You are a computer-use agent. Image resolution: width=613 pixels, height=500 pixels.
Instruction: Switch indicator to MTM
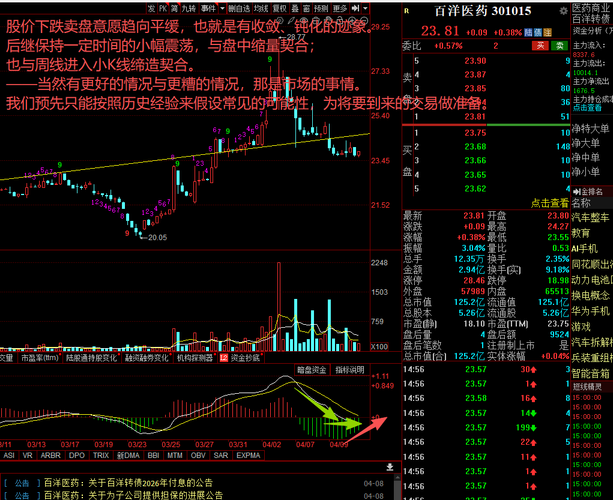pyautogui.click(x=175, y=455)
